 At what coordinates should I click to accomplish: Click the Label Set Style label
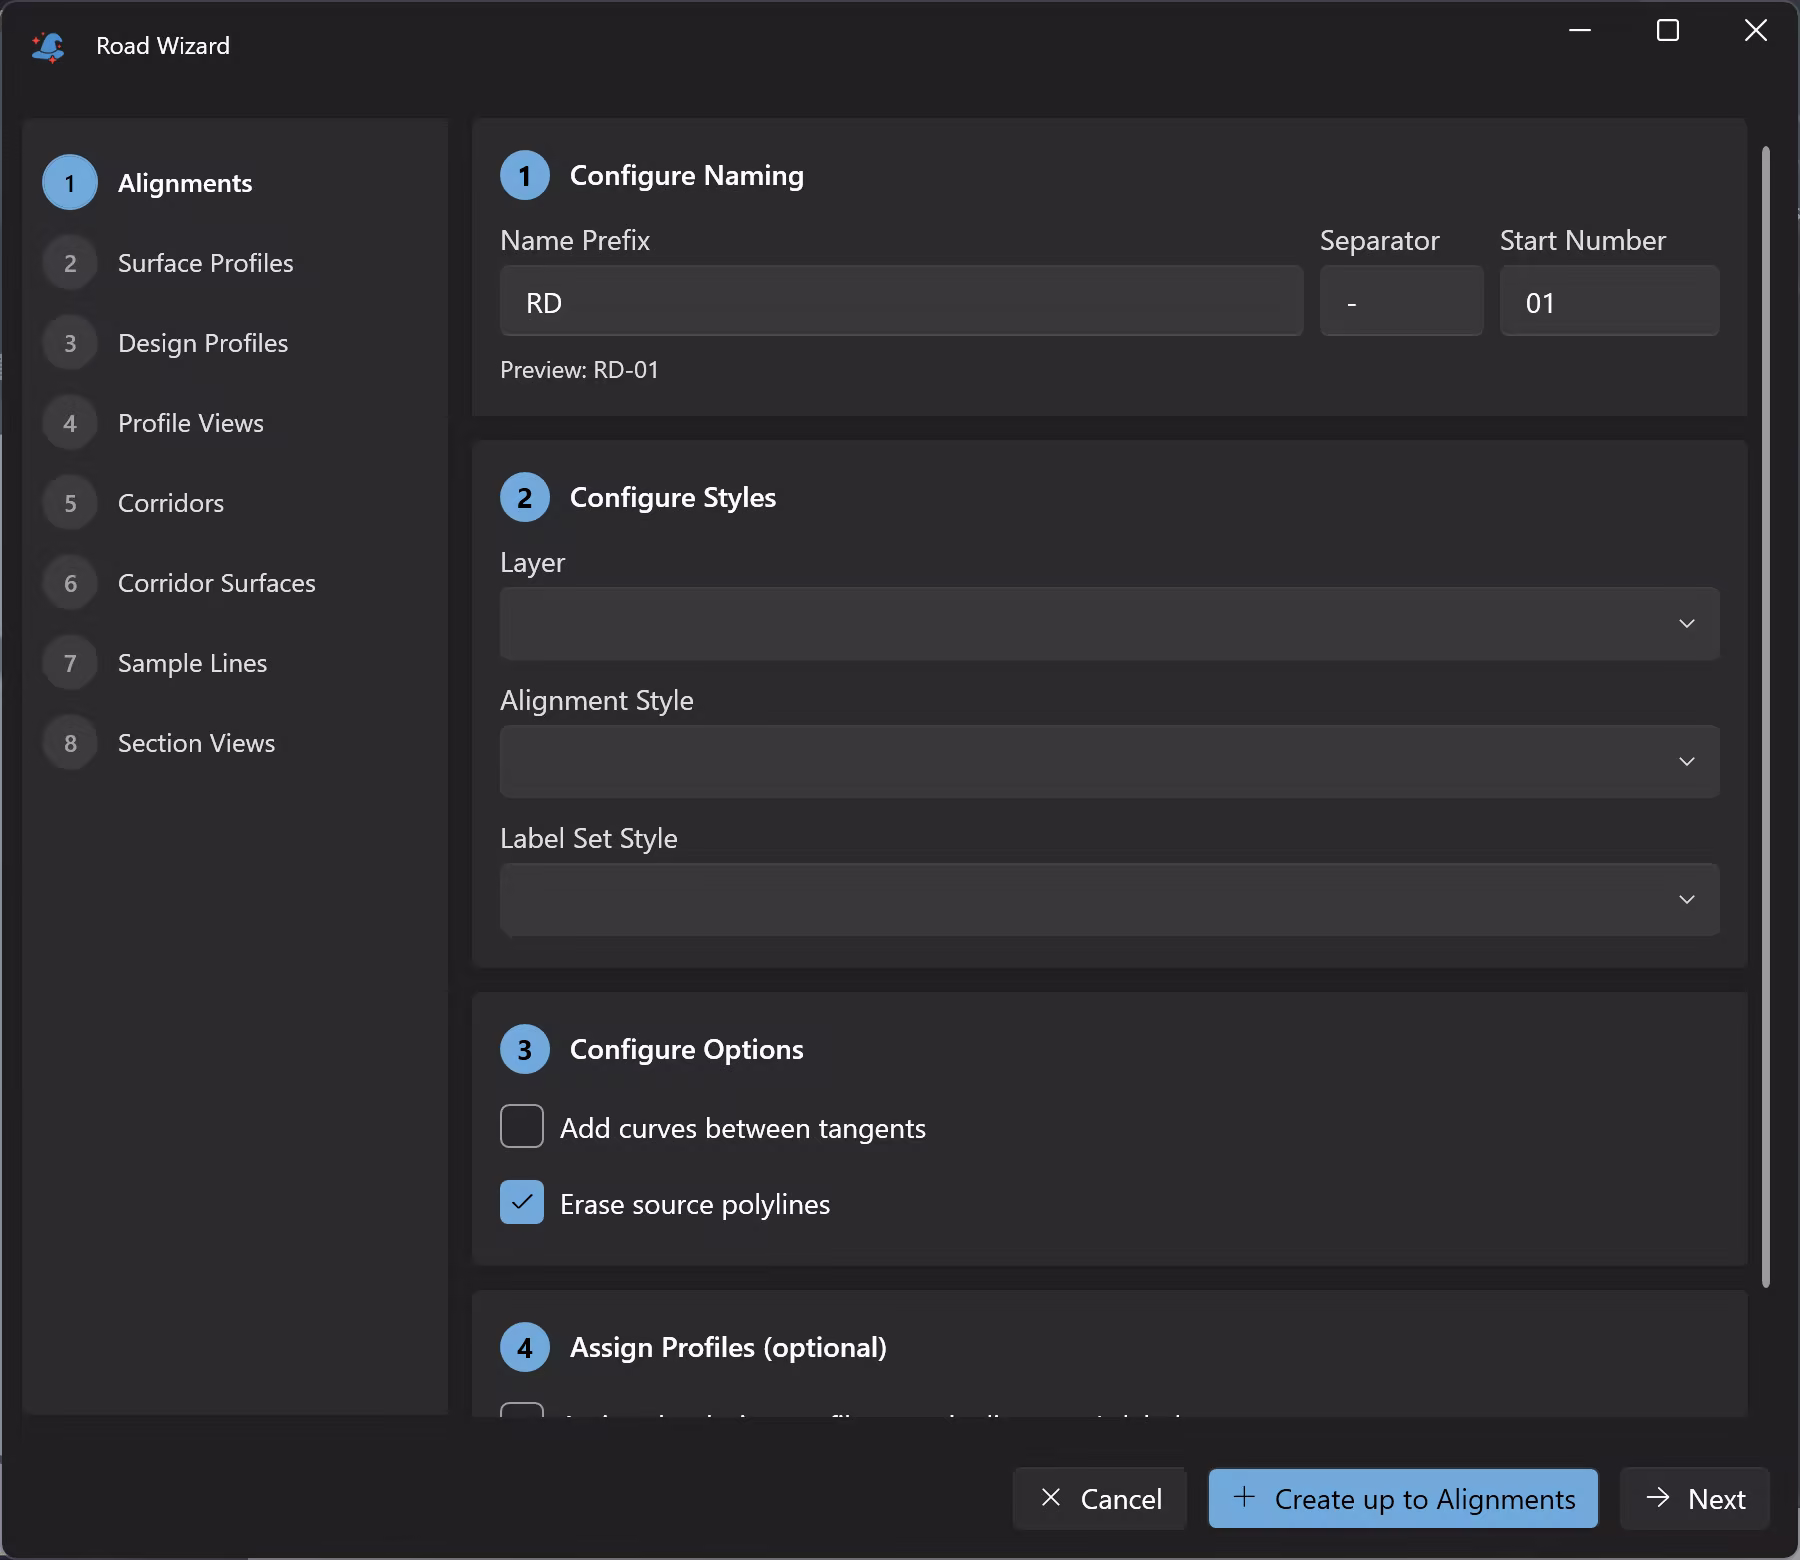point(589,838)
